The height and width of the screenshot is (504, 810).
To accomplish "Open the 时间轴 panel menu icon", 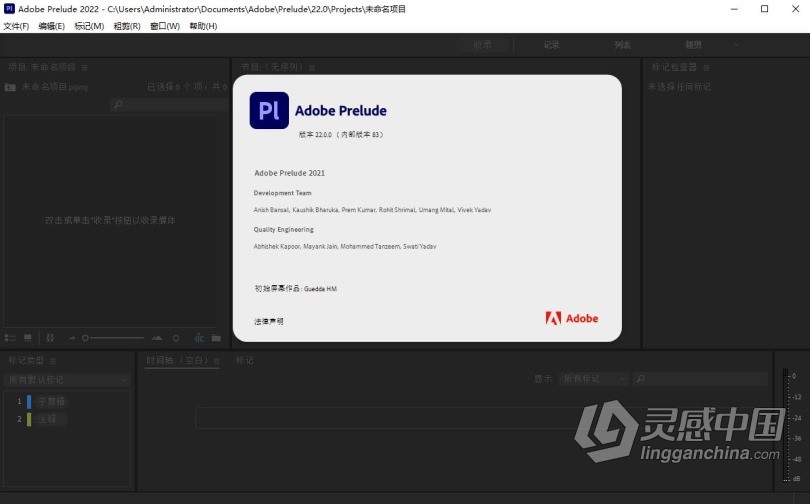I will 216,360.
